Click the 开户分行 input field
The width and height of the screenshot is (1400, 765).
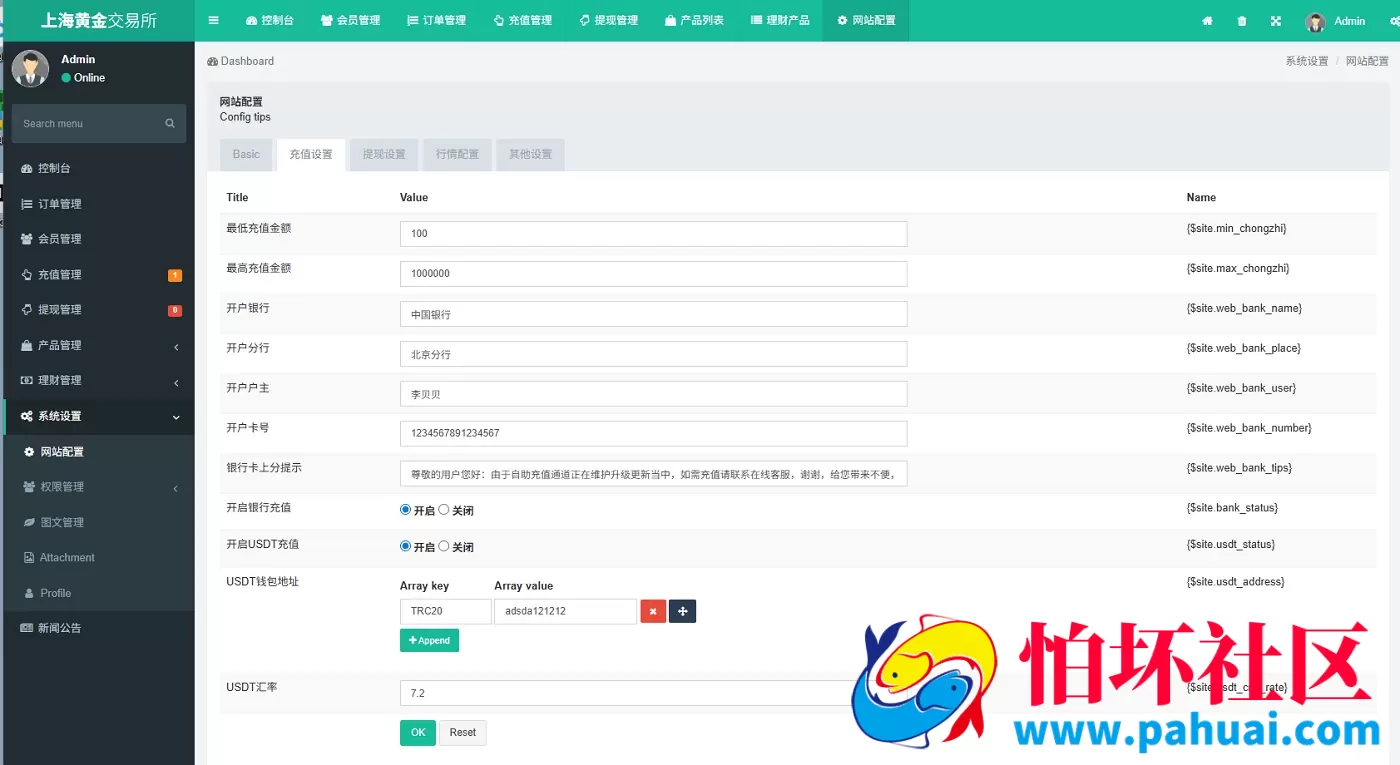653,354
